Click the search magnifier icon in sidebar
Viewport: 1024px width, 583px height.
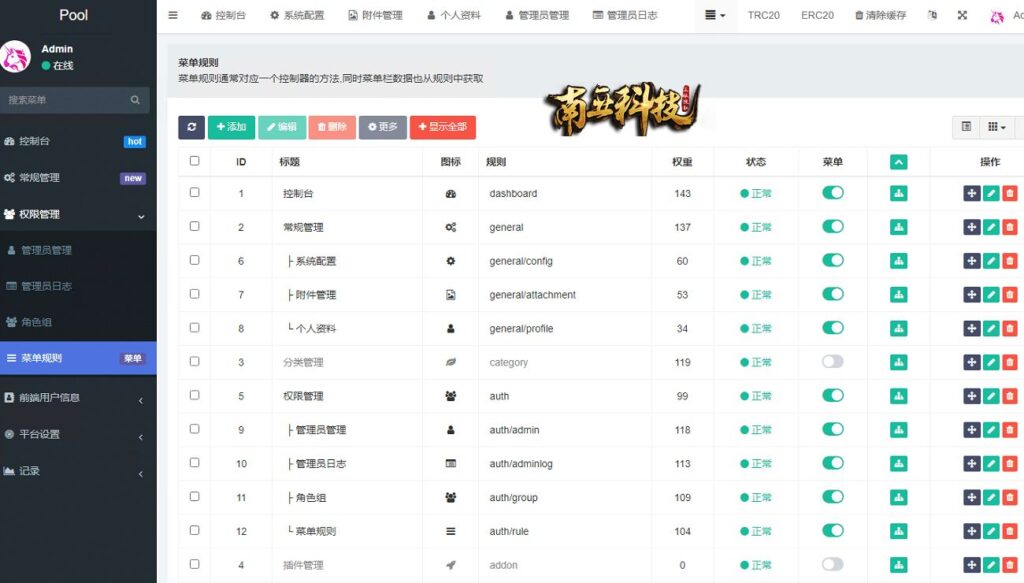tap(135, 100)
